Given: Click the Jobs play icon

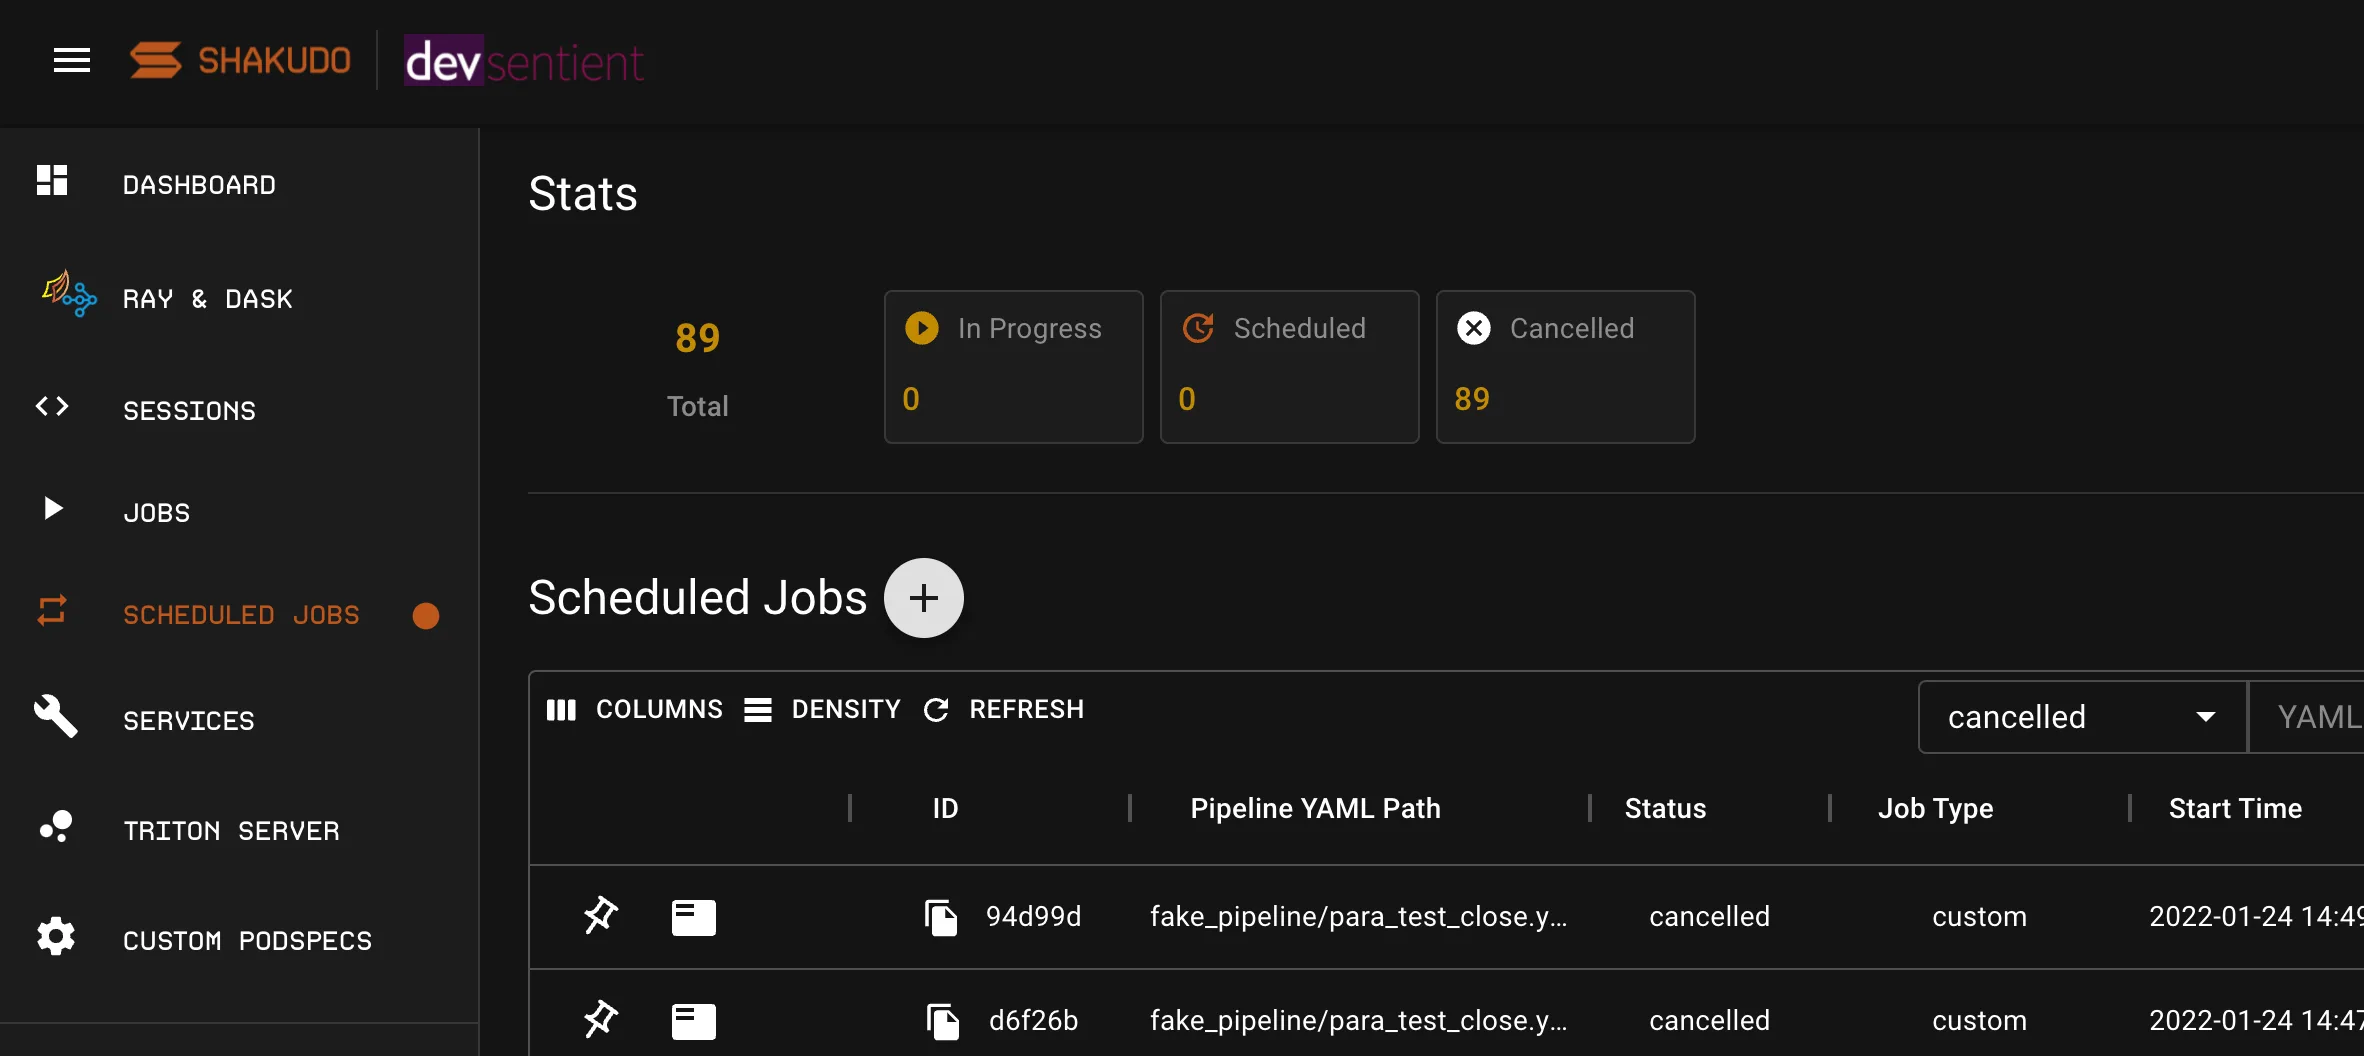Looking at the screenshot, I should point(53,508).
